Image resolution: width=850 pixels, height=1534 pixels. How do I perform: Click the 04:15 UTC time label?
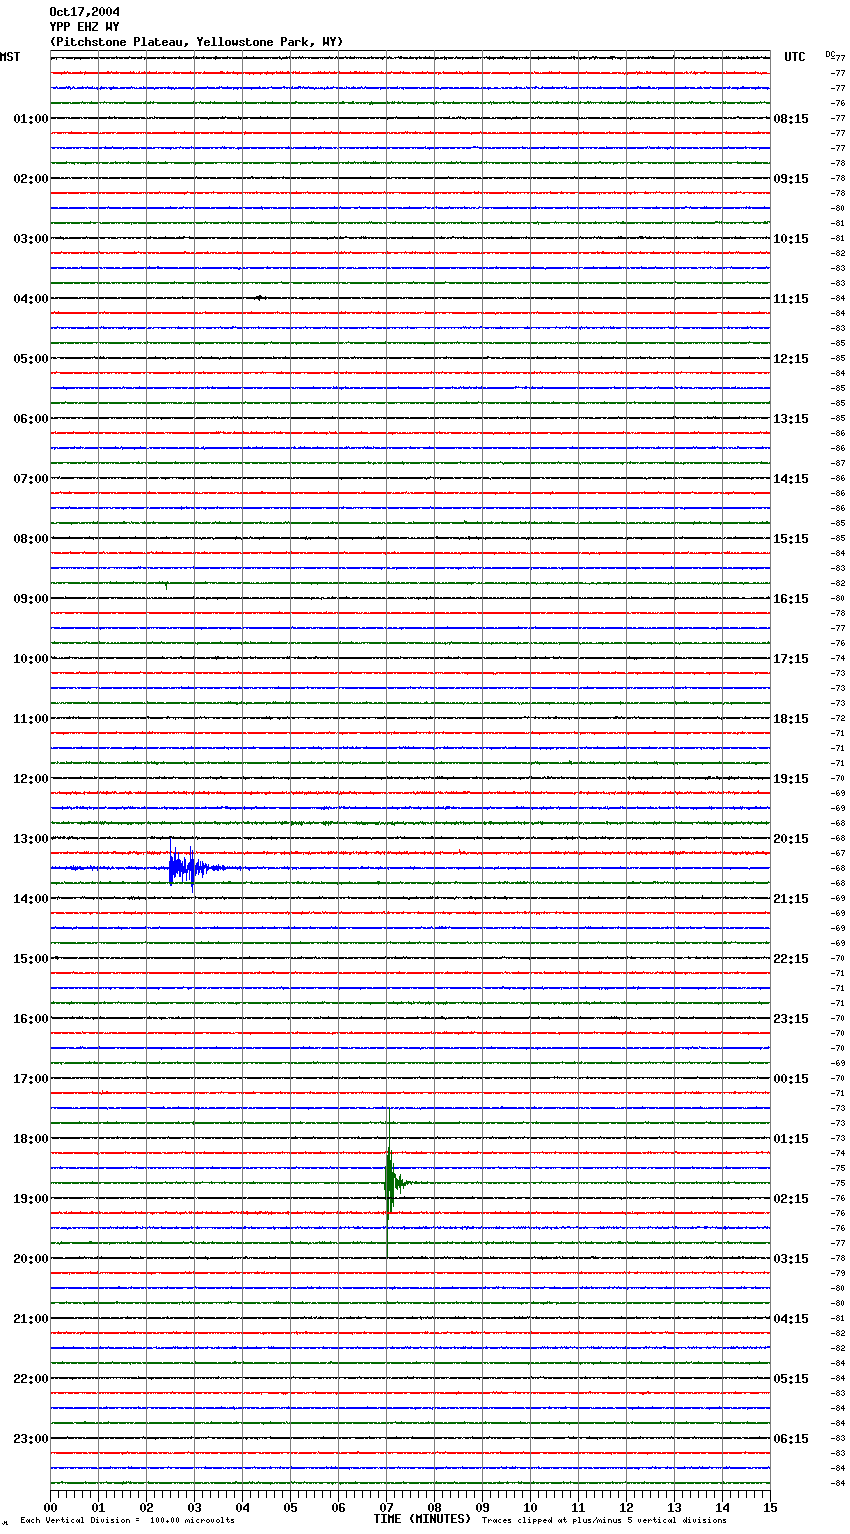coord(791,1319)
